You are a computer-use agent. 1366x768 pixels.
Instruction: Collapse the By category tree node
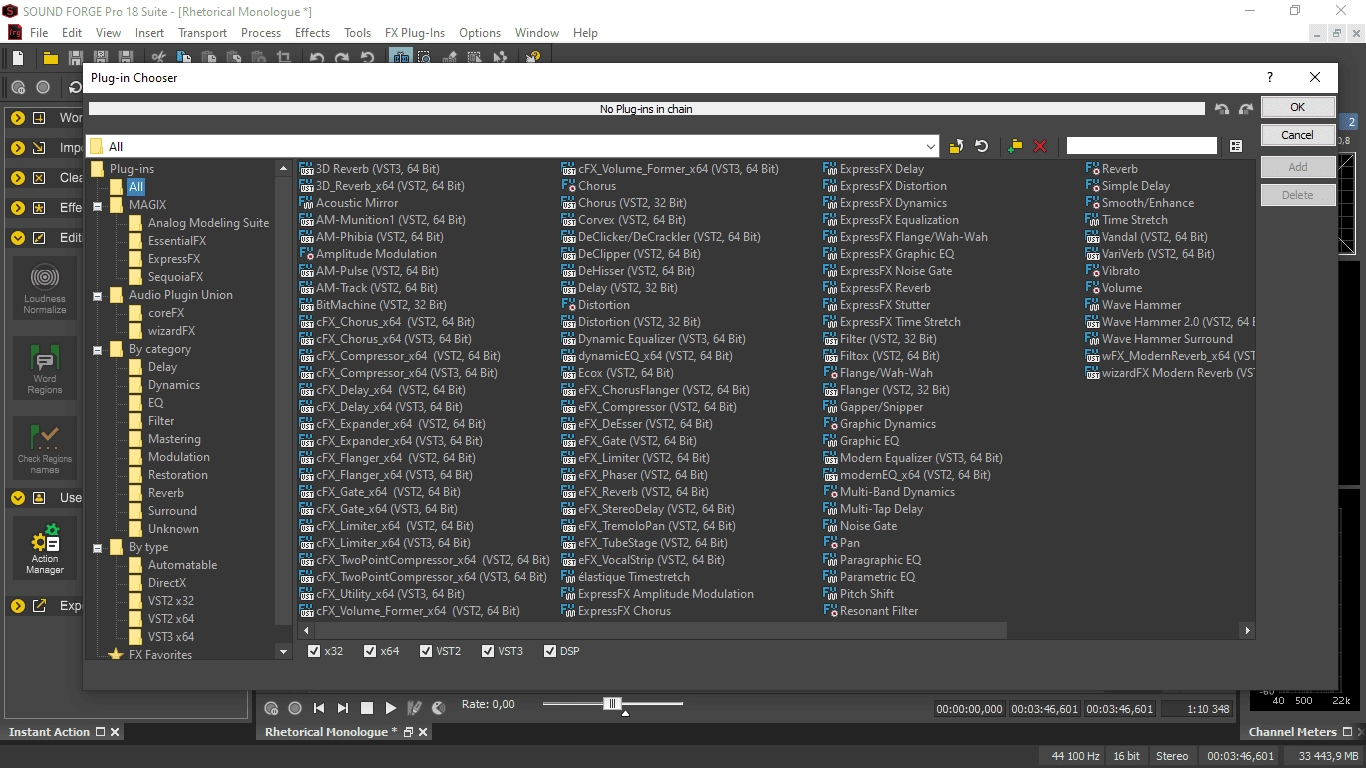coord(98,349)
